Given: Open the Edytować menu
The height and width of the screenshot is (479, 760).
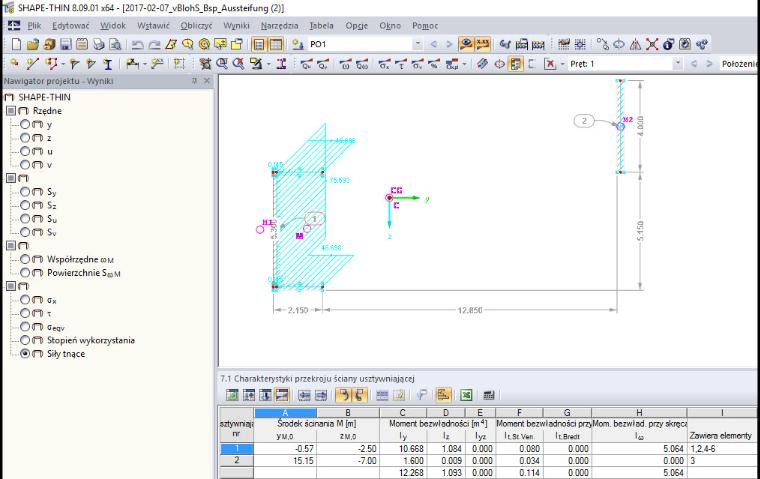Looking at the screenshot, I should pyautogui.click(x=71, y=26).
